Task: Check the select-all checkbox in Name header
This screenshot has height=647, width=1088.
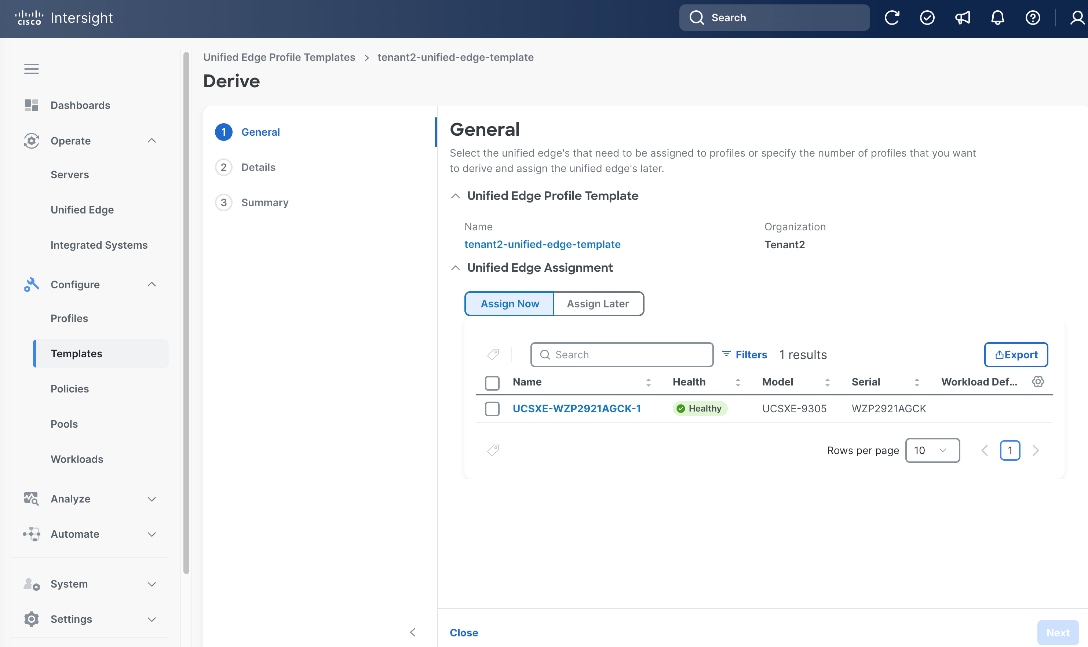Action: [492, 383]
